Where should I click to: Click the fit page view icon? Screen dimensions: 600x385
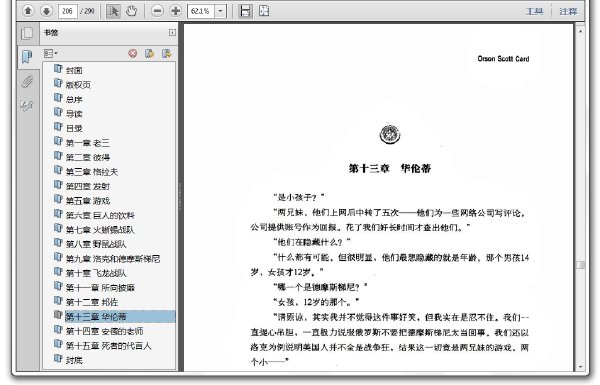tap(264, 11)
